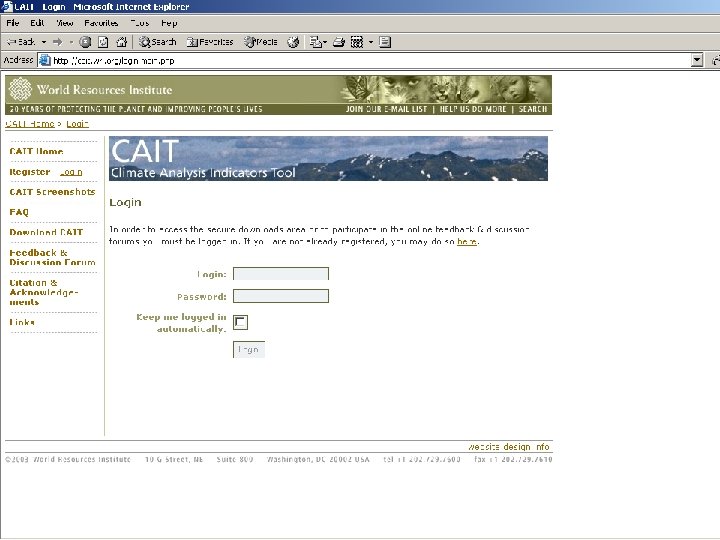Open Feedback & Discussion Forum link

tap(52, 258)
